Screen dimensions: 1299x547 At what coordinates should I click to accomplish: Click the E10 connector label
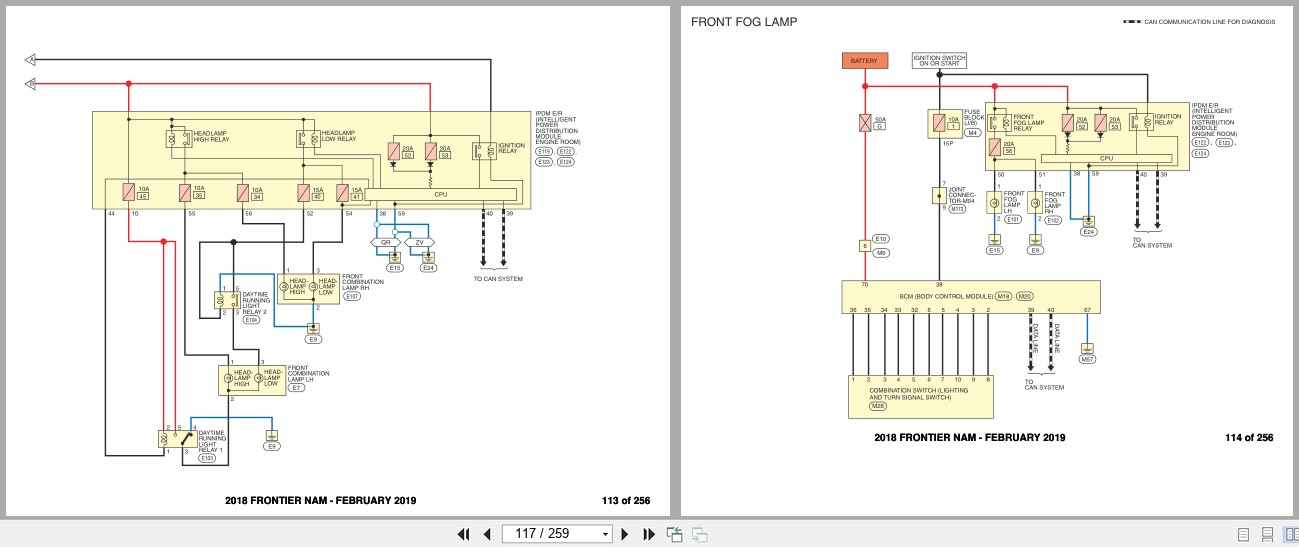click(x=881, y=239)
